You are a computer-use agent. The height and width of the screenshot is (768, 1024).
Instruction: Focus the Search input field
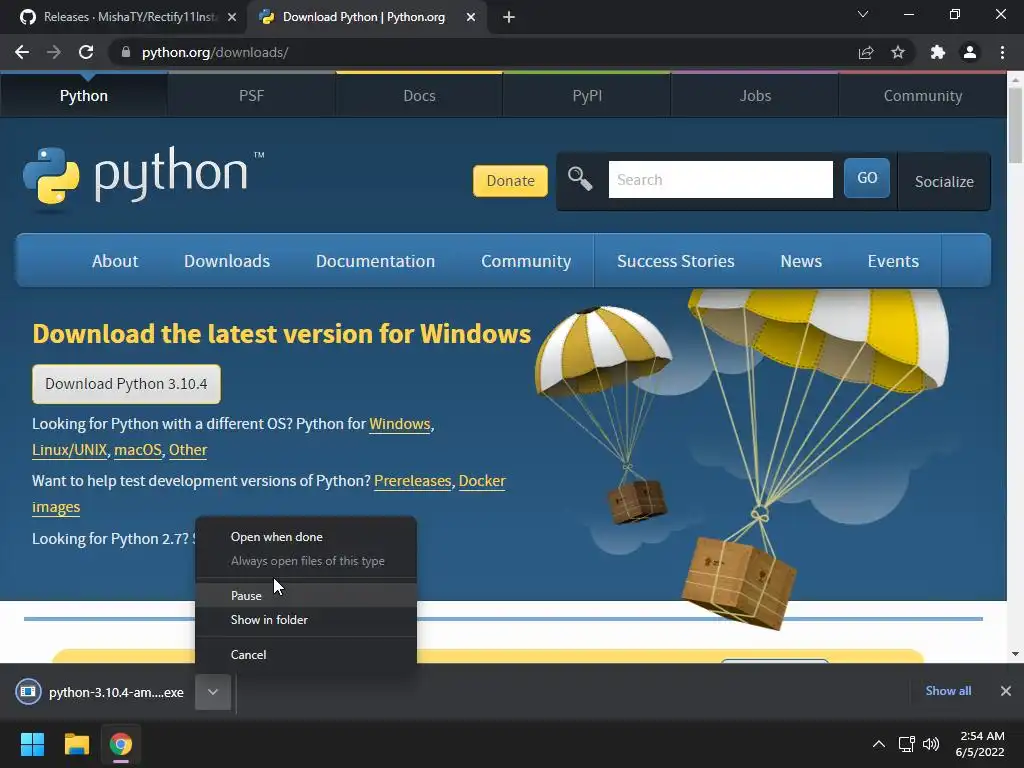tap(720, 180)
